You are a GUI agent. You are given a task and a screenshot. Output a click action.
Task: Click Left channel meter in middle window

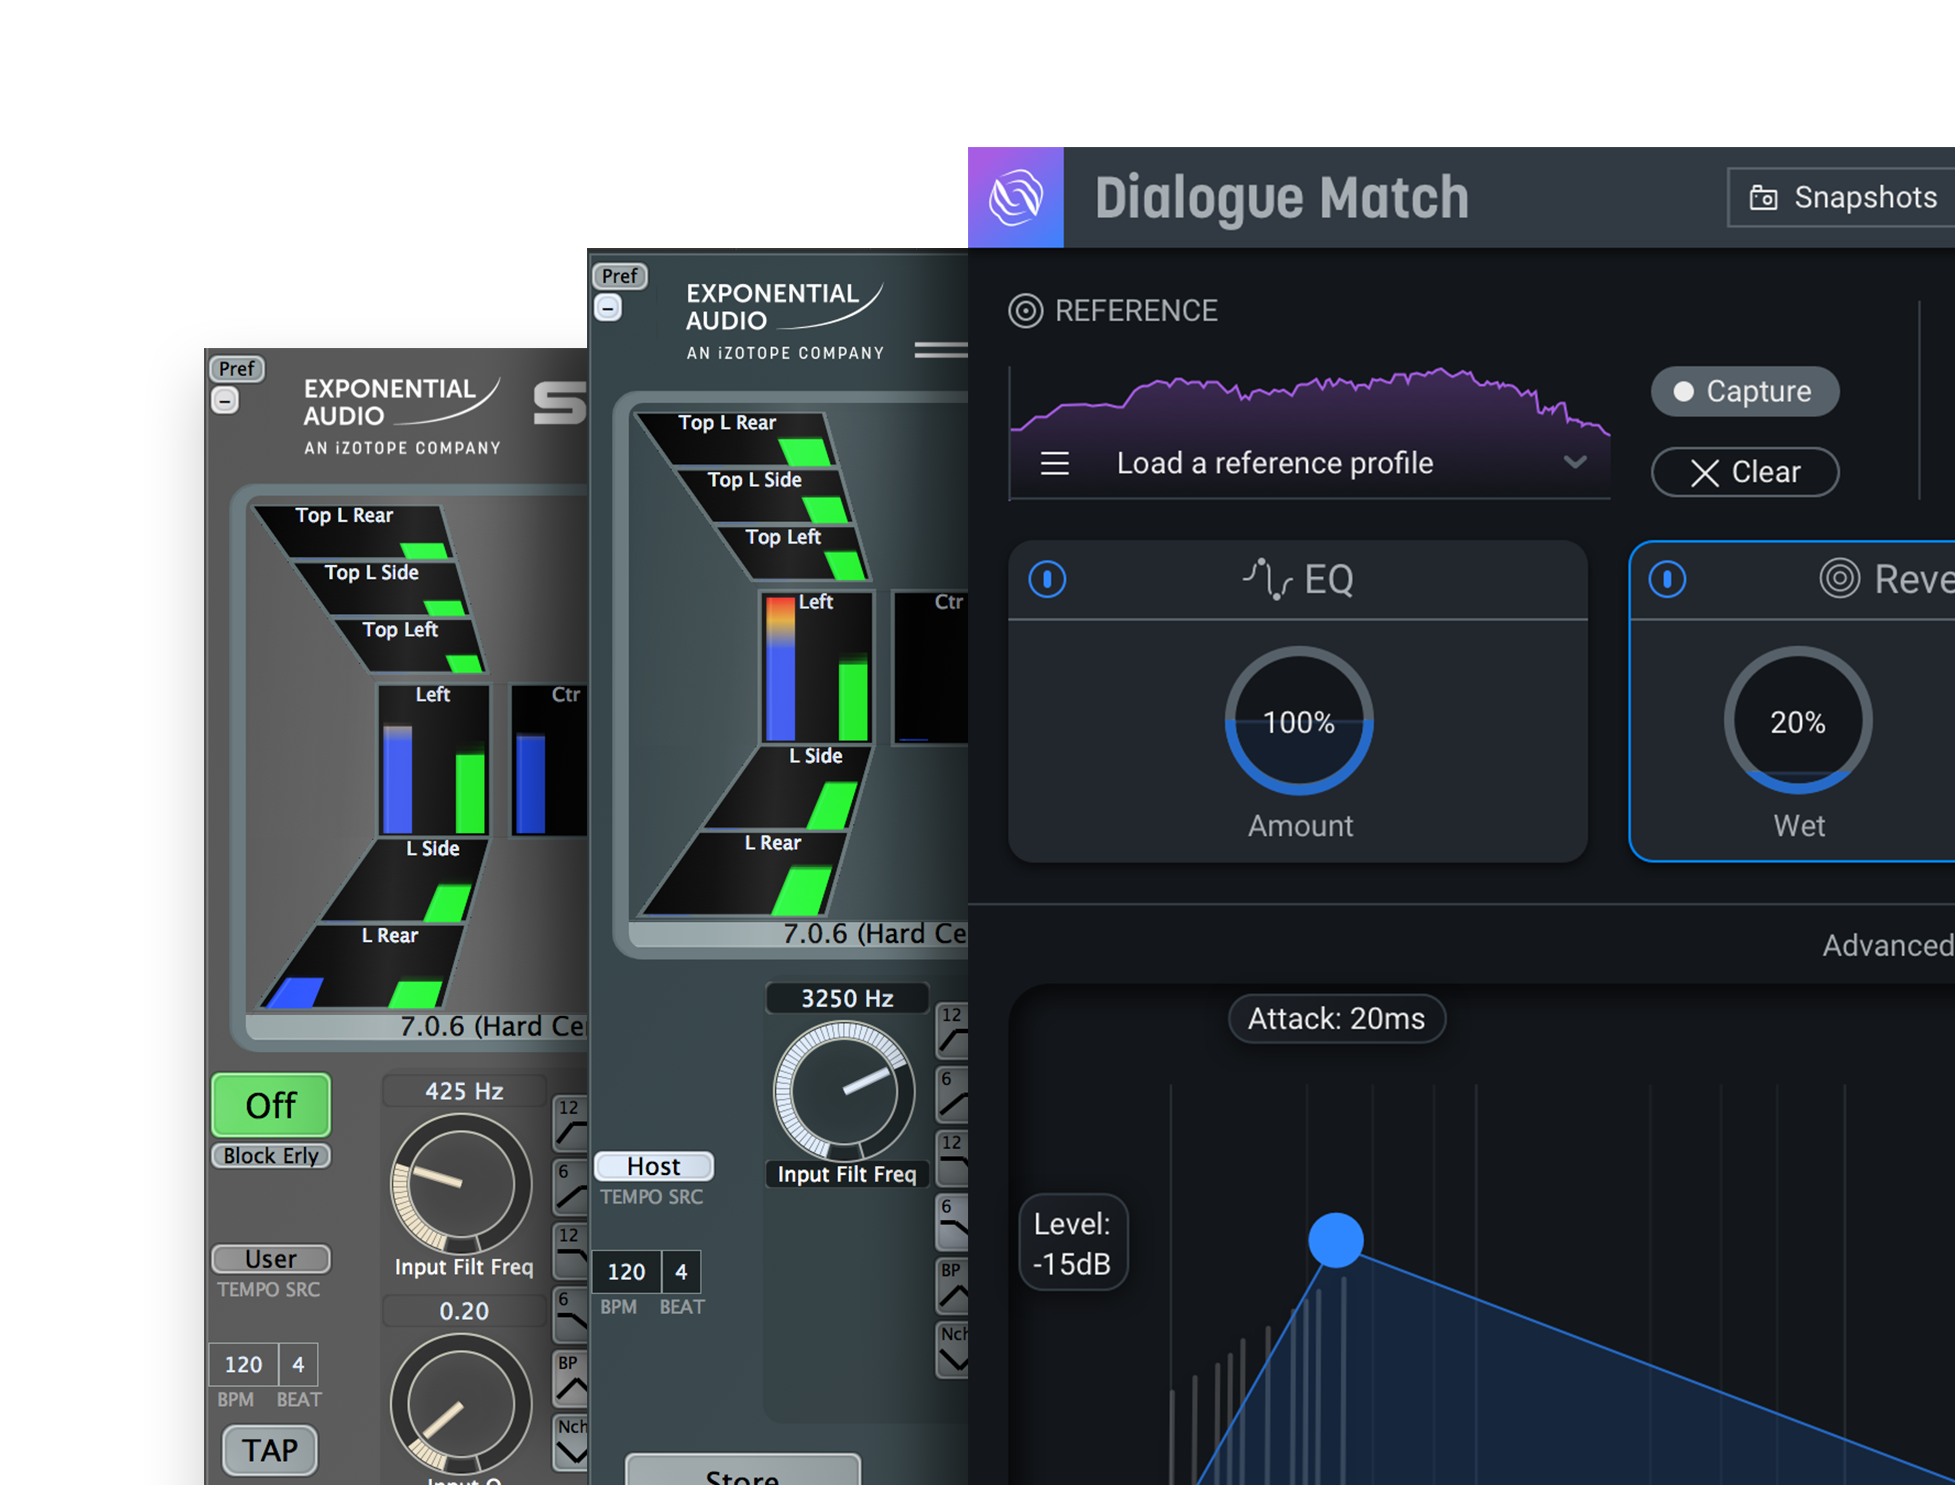pyautogui.click(x=816, y=666)
